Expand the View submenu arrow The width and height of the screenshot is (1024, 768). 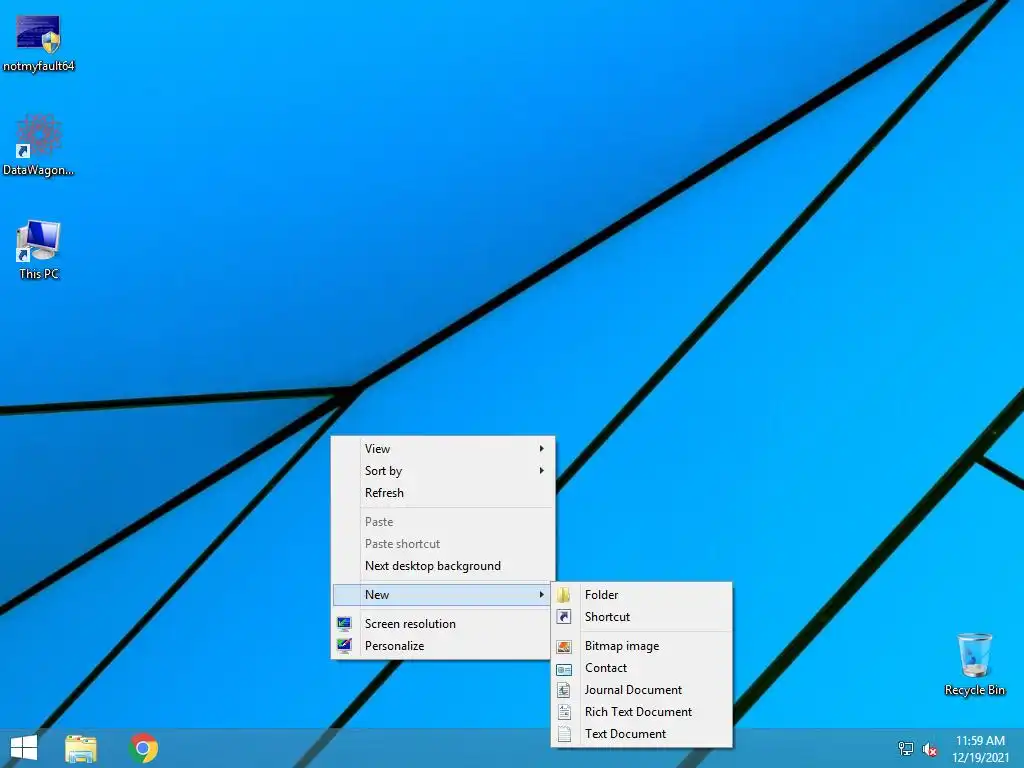coord(541,449)
